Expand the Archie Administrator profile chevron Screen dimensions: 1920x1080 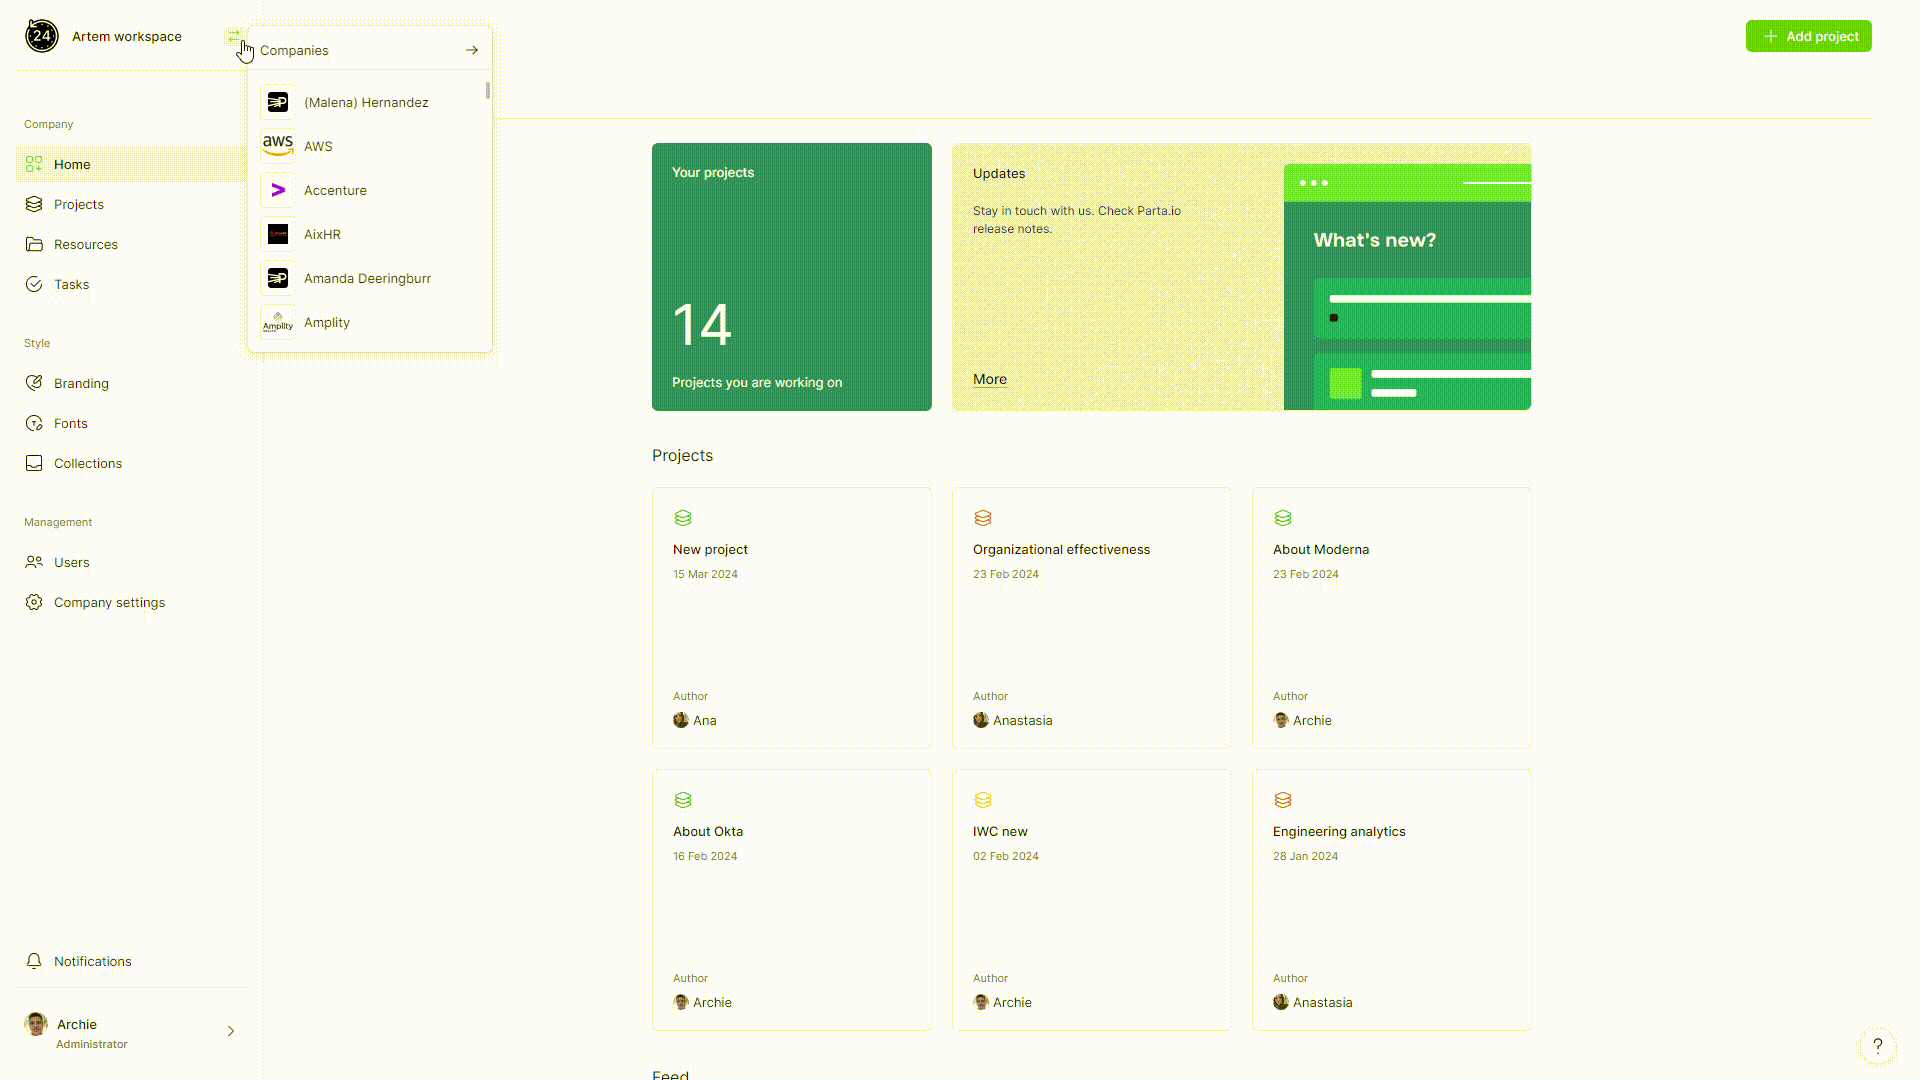(x=231, y=1031)
